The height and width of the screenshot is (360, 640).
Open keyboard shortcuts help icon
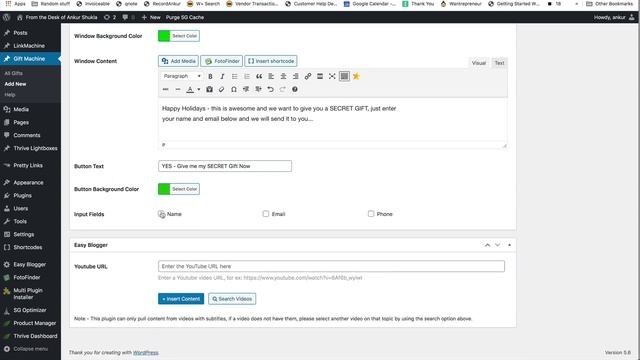(x=295, y=89)
